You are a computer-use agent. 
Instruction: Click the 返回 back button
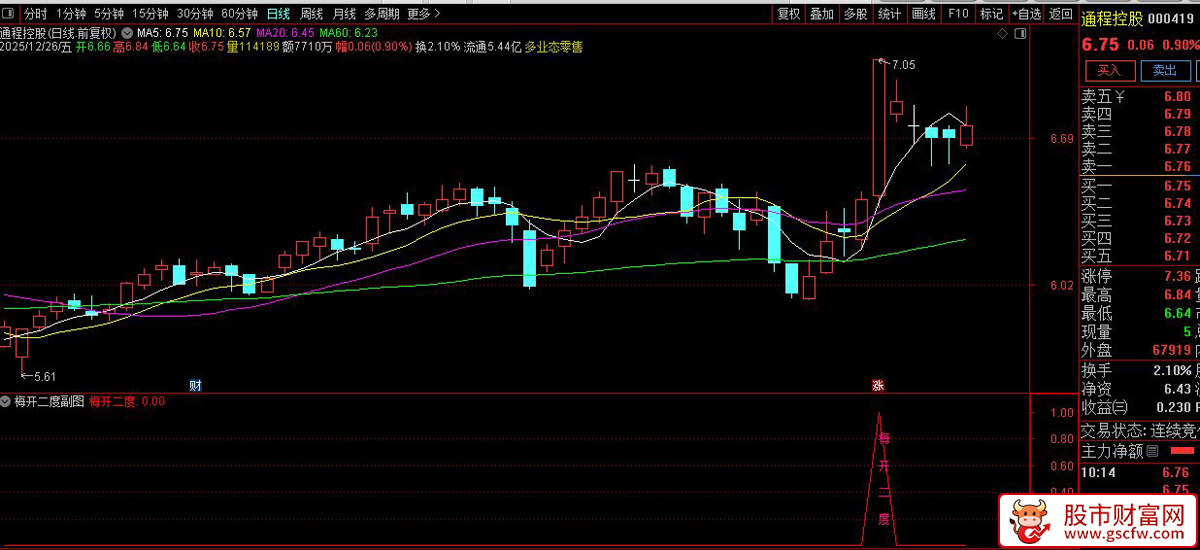point(1061,14)
